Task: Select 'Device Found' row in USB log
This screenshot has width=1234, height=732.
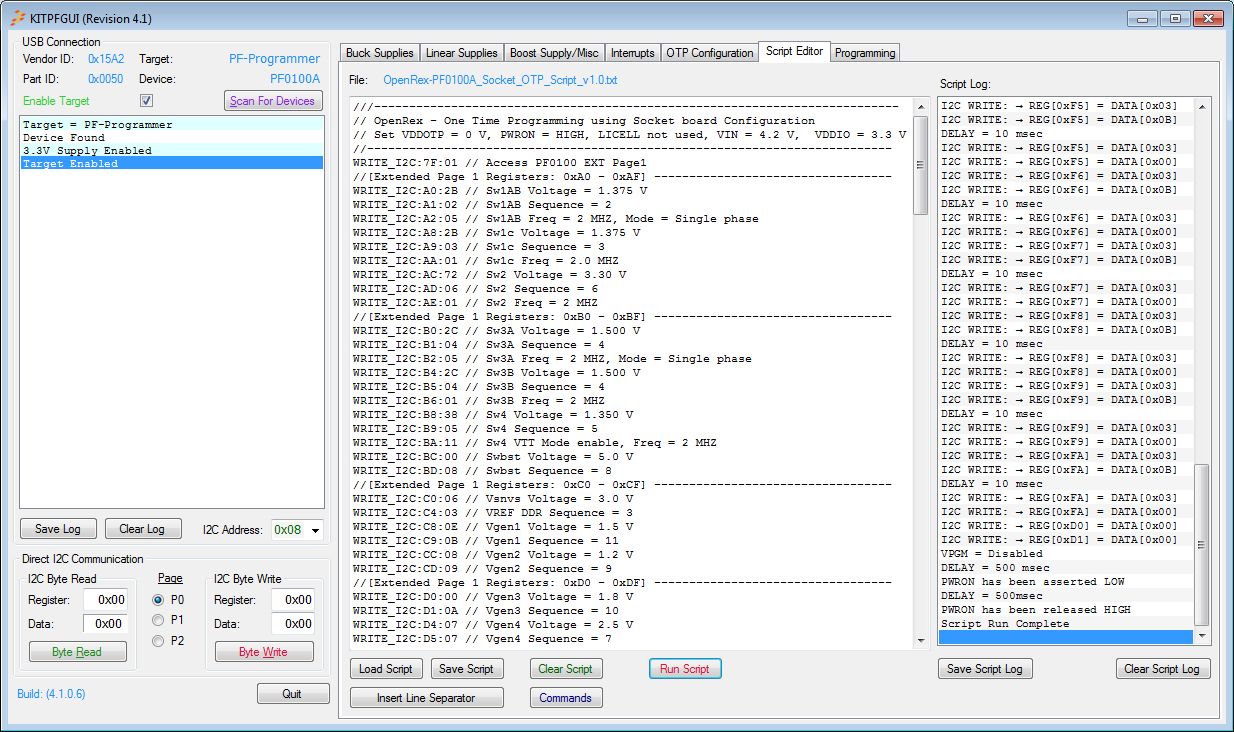Action: click(171, 137)
